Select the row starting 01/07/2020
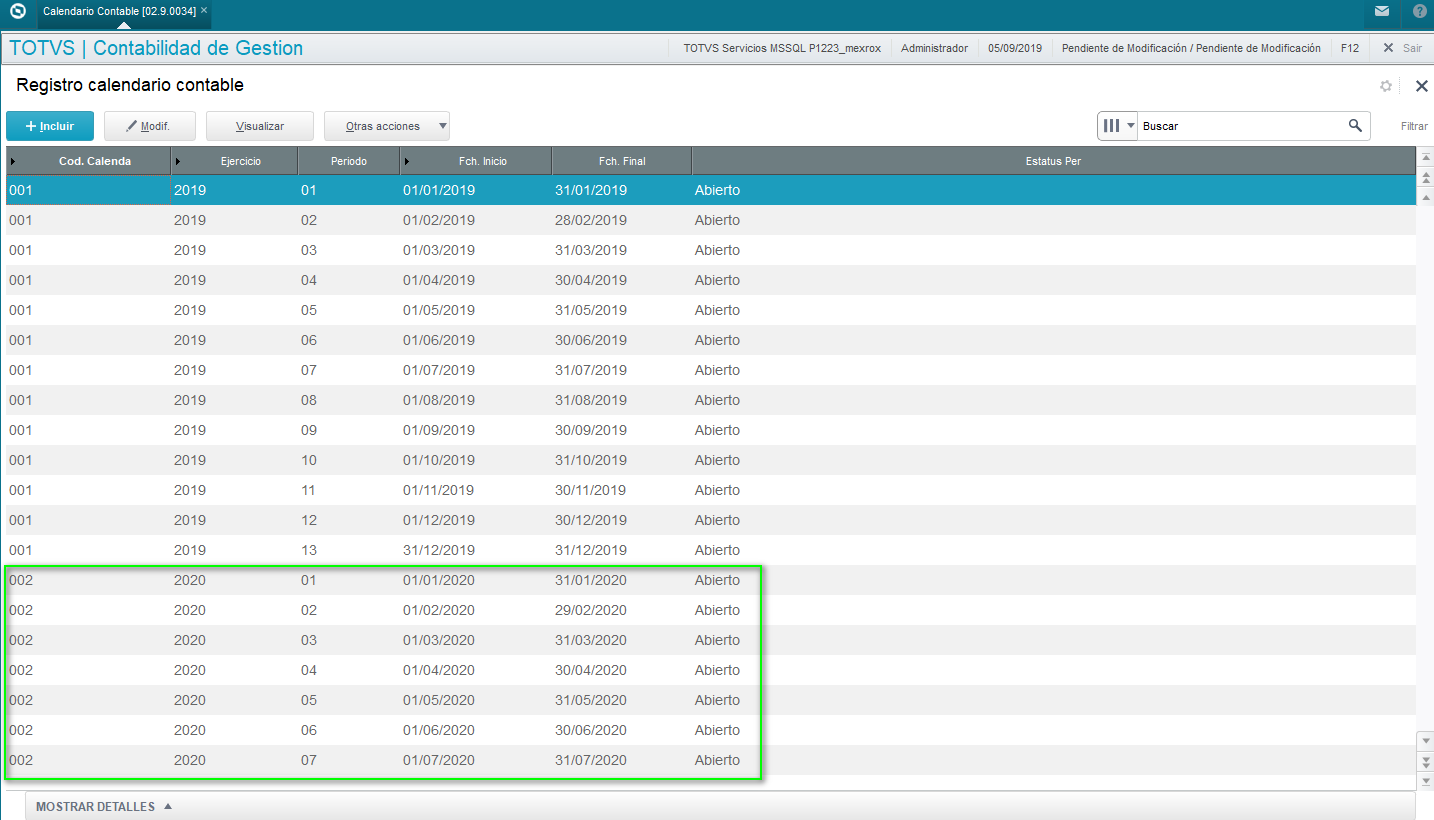Screen dimensions: 1434x820 pos(711,760)
